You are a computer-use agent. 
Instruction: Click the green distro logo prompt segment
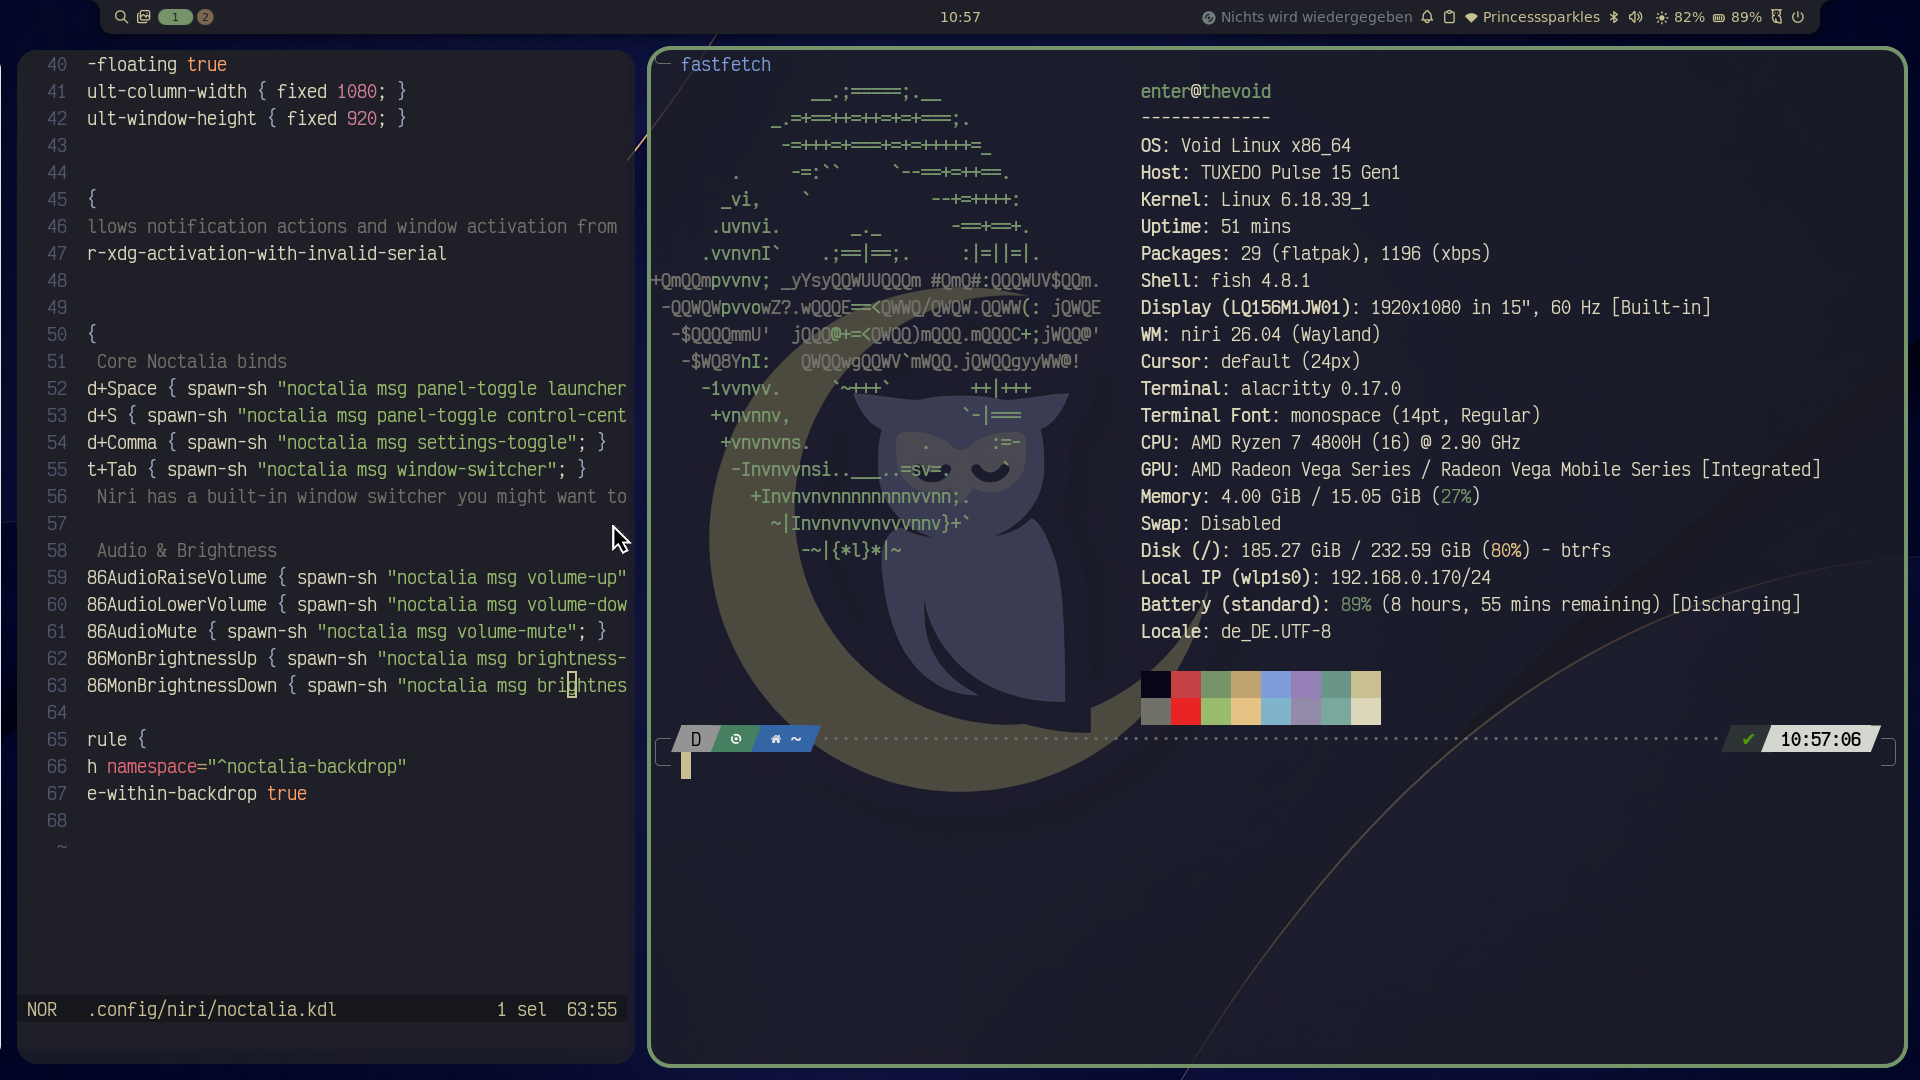coord(736,739)
